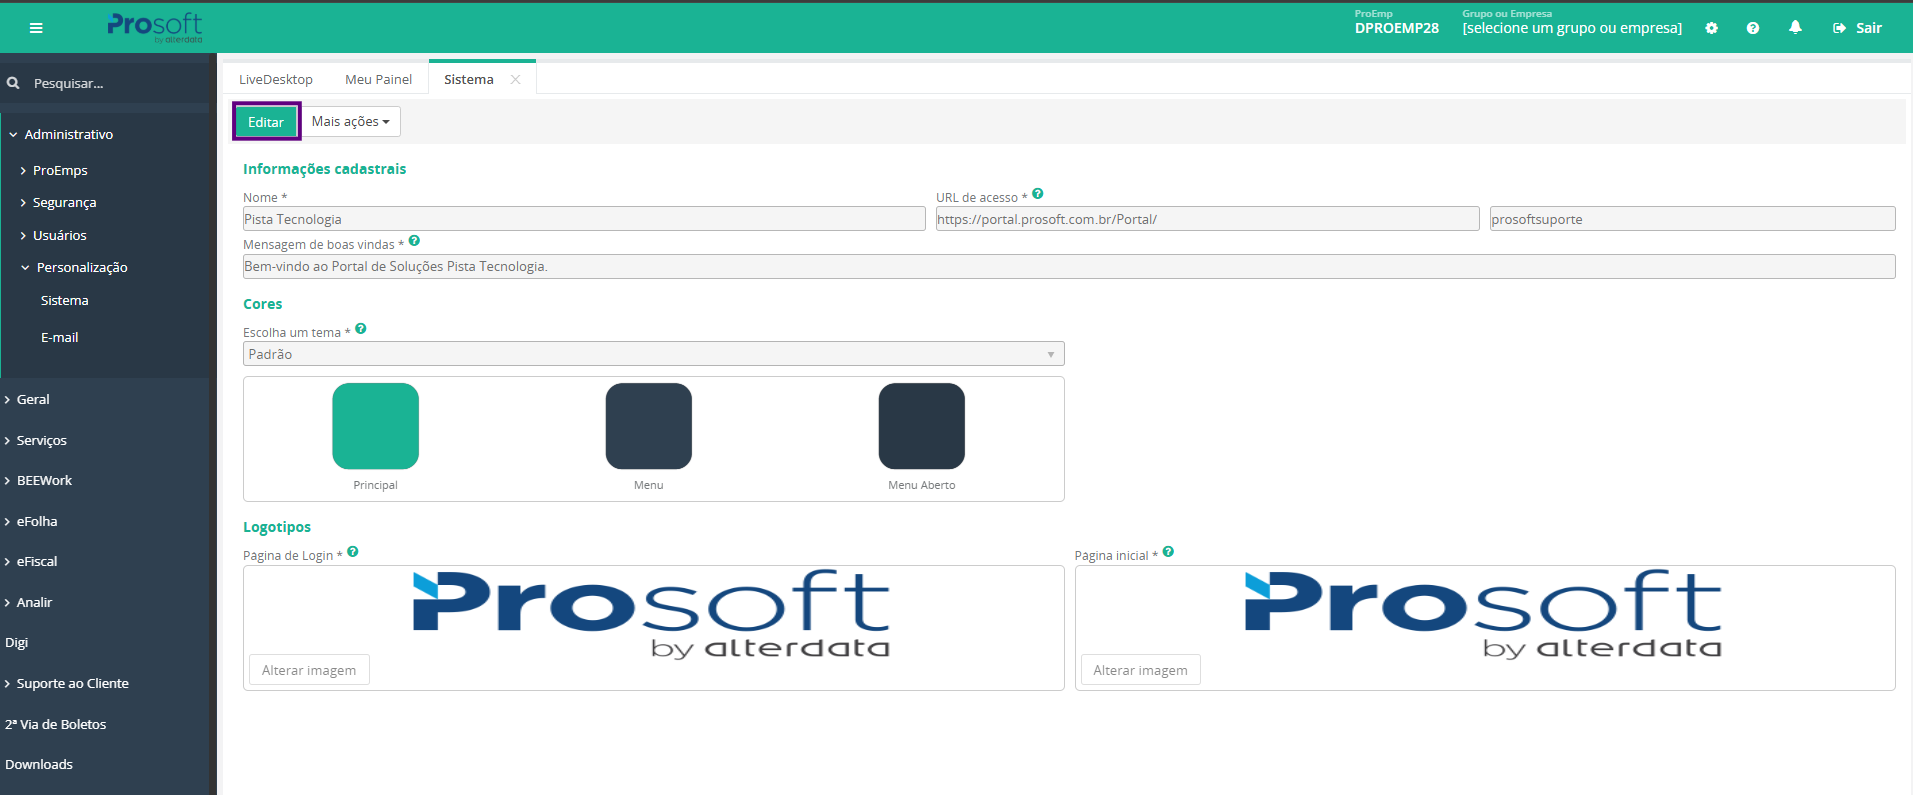Open 2ª Via de Boletos
The height and width of the screenshot is (795, 1913).
[x=56, y=724]
